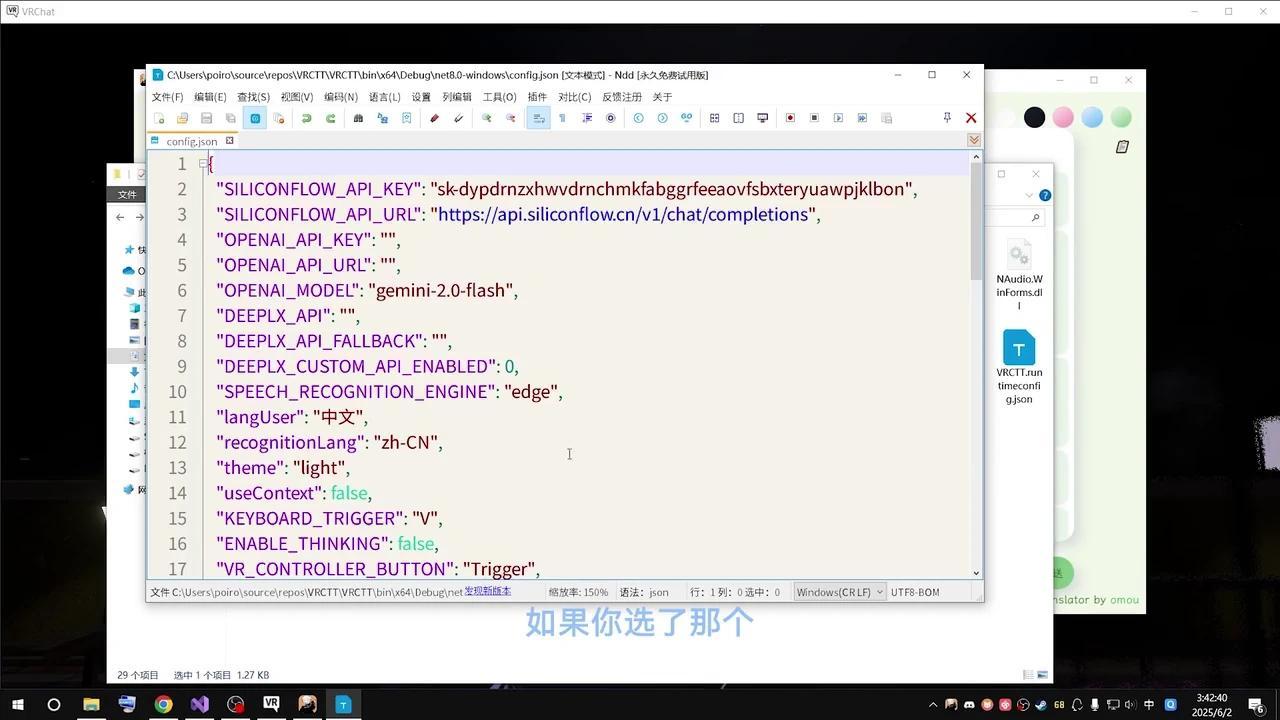Click the 缩放率: 150% status entry
Screen dimensions: 1280x720
tap(578, 592)
